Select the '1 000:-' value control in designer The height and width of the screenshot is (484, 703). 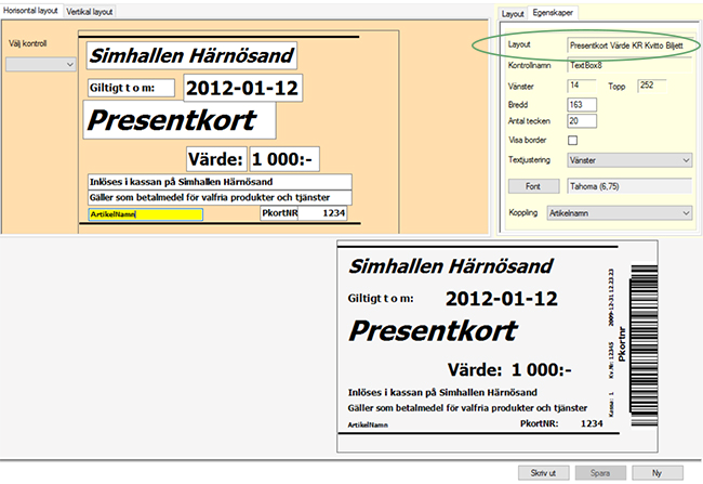pyautogui.click(x=284, y=159)
